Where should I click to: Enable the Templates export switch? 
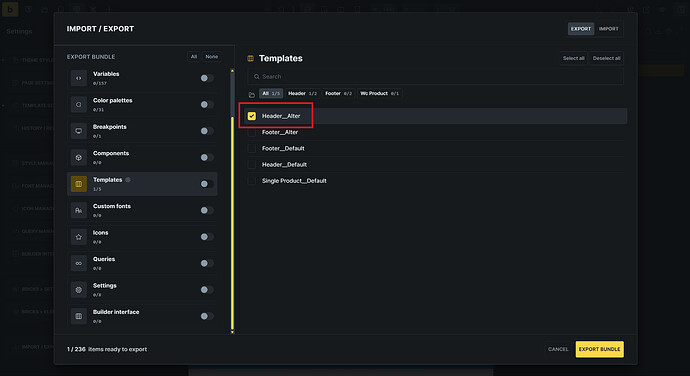click(207, 184)
